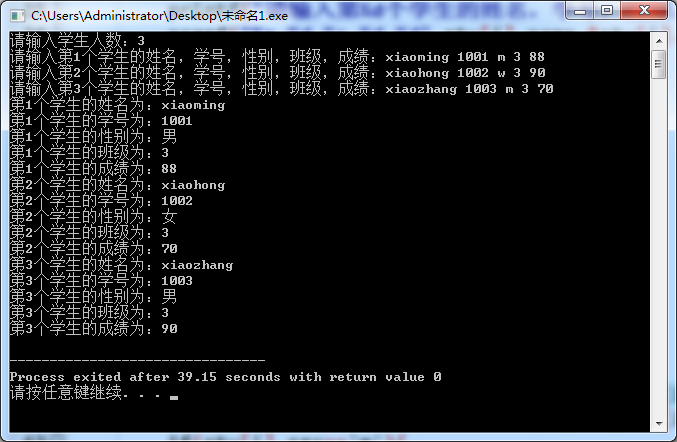Click the output line 第2个学生的成绩为: 70
Viewport: 677px width, 442px height.
94,249
